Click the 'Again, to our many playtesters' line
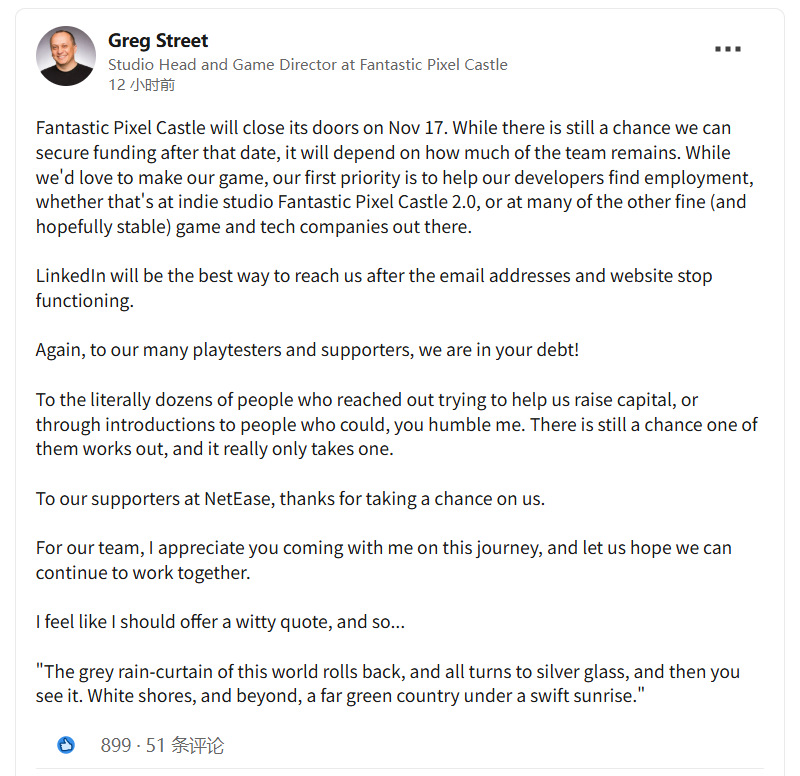Image resolution: width=800 pixels, height=776 pixels. point(307,350)
